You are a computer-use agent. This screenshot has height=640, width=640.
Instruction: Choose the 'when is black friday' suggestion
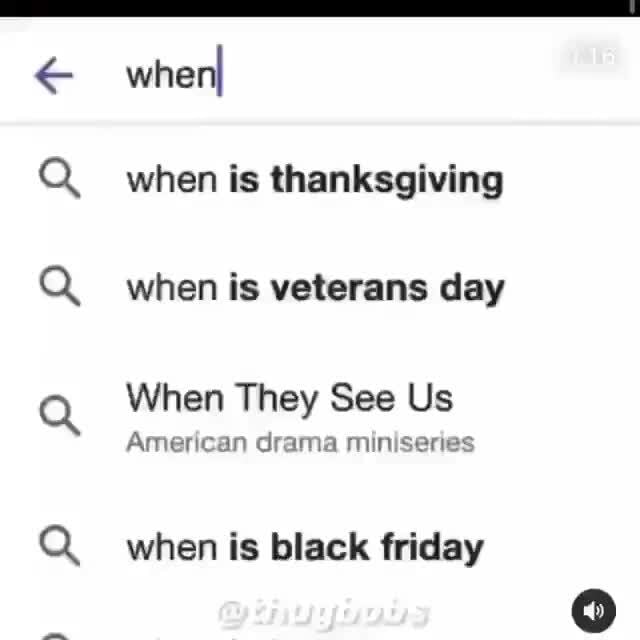click(304, 547)
